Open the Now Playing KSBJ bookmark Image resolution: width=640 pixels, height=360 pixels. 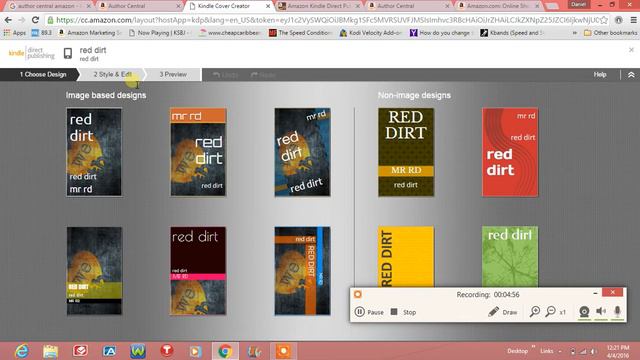(160, 33)
